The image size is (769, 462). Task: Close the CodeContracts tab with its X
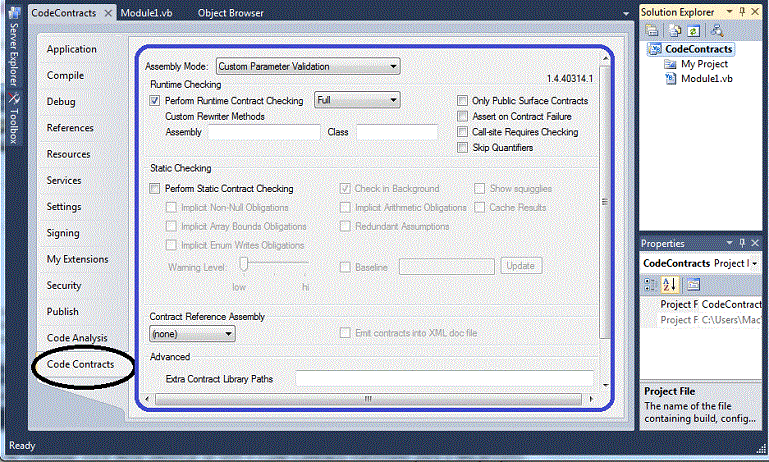click(x=108, y=13)
